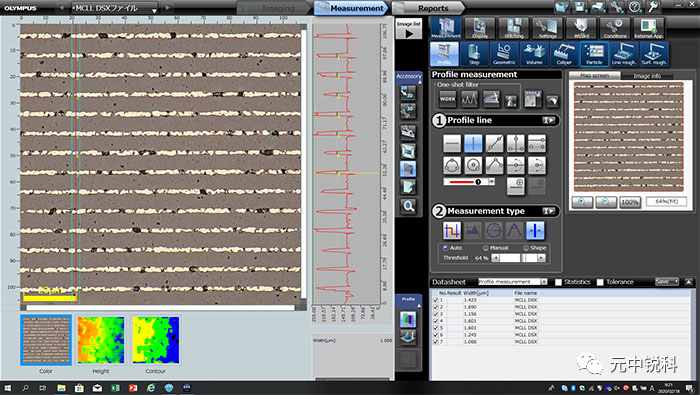Click the Line rough. measurement icon

624,54
